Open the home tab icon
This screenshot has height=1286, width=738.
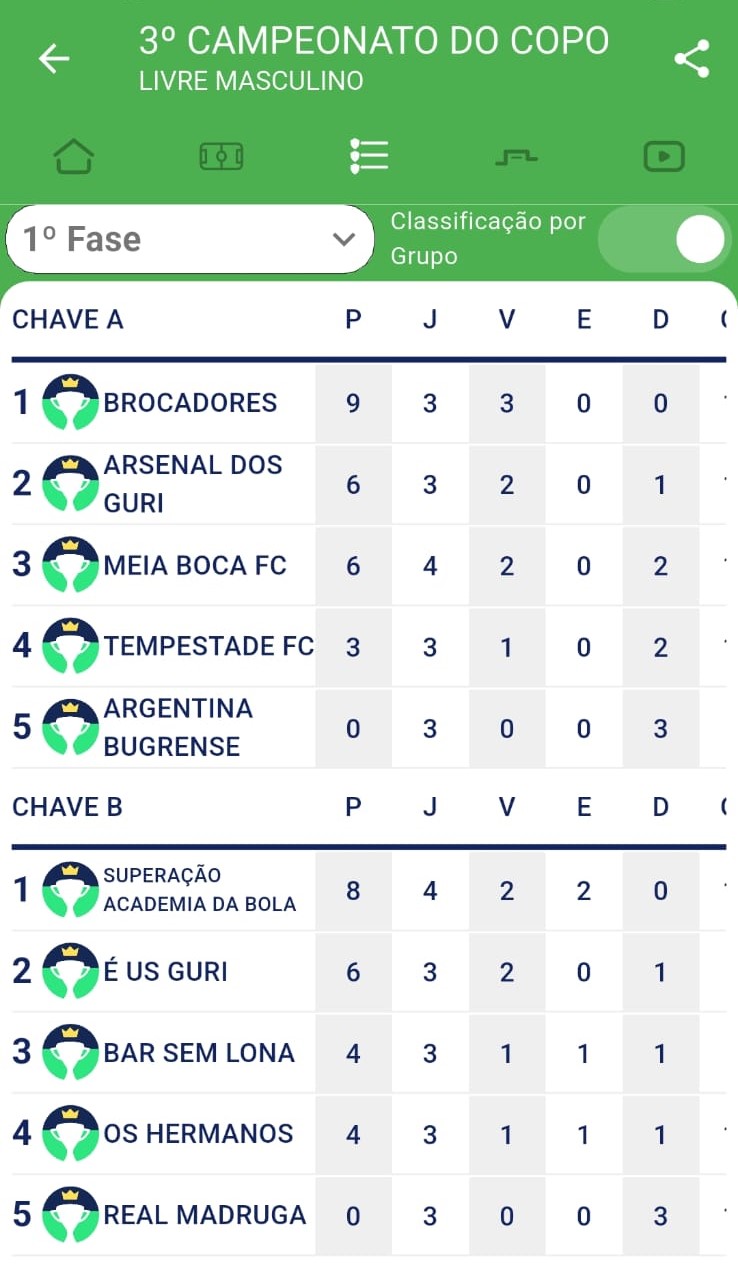74,157
